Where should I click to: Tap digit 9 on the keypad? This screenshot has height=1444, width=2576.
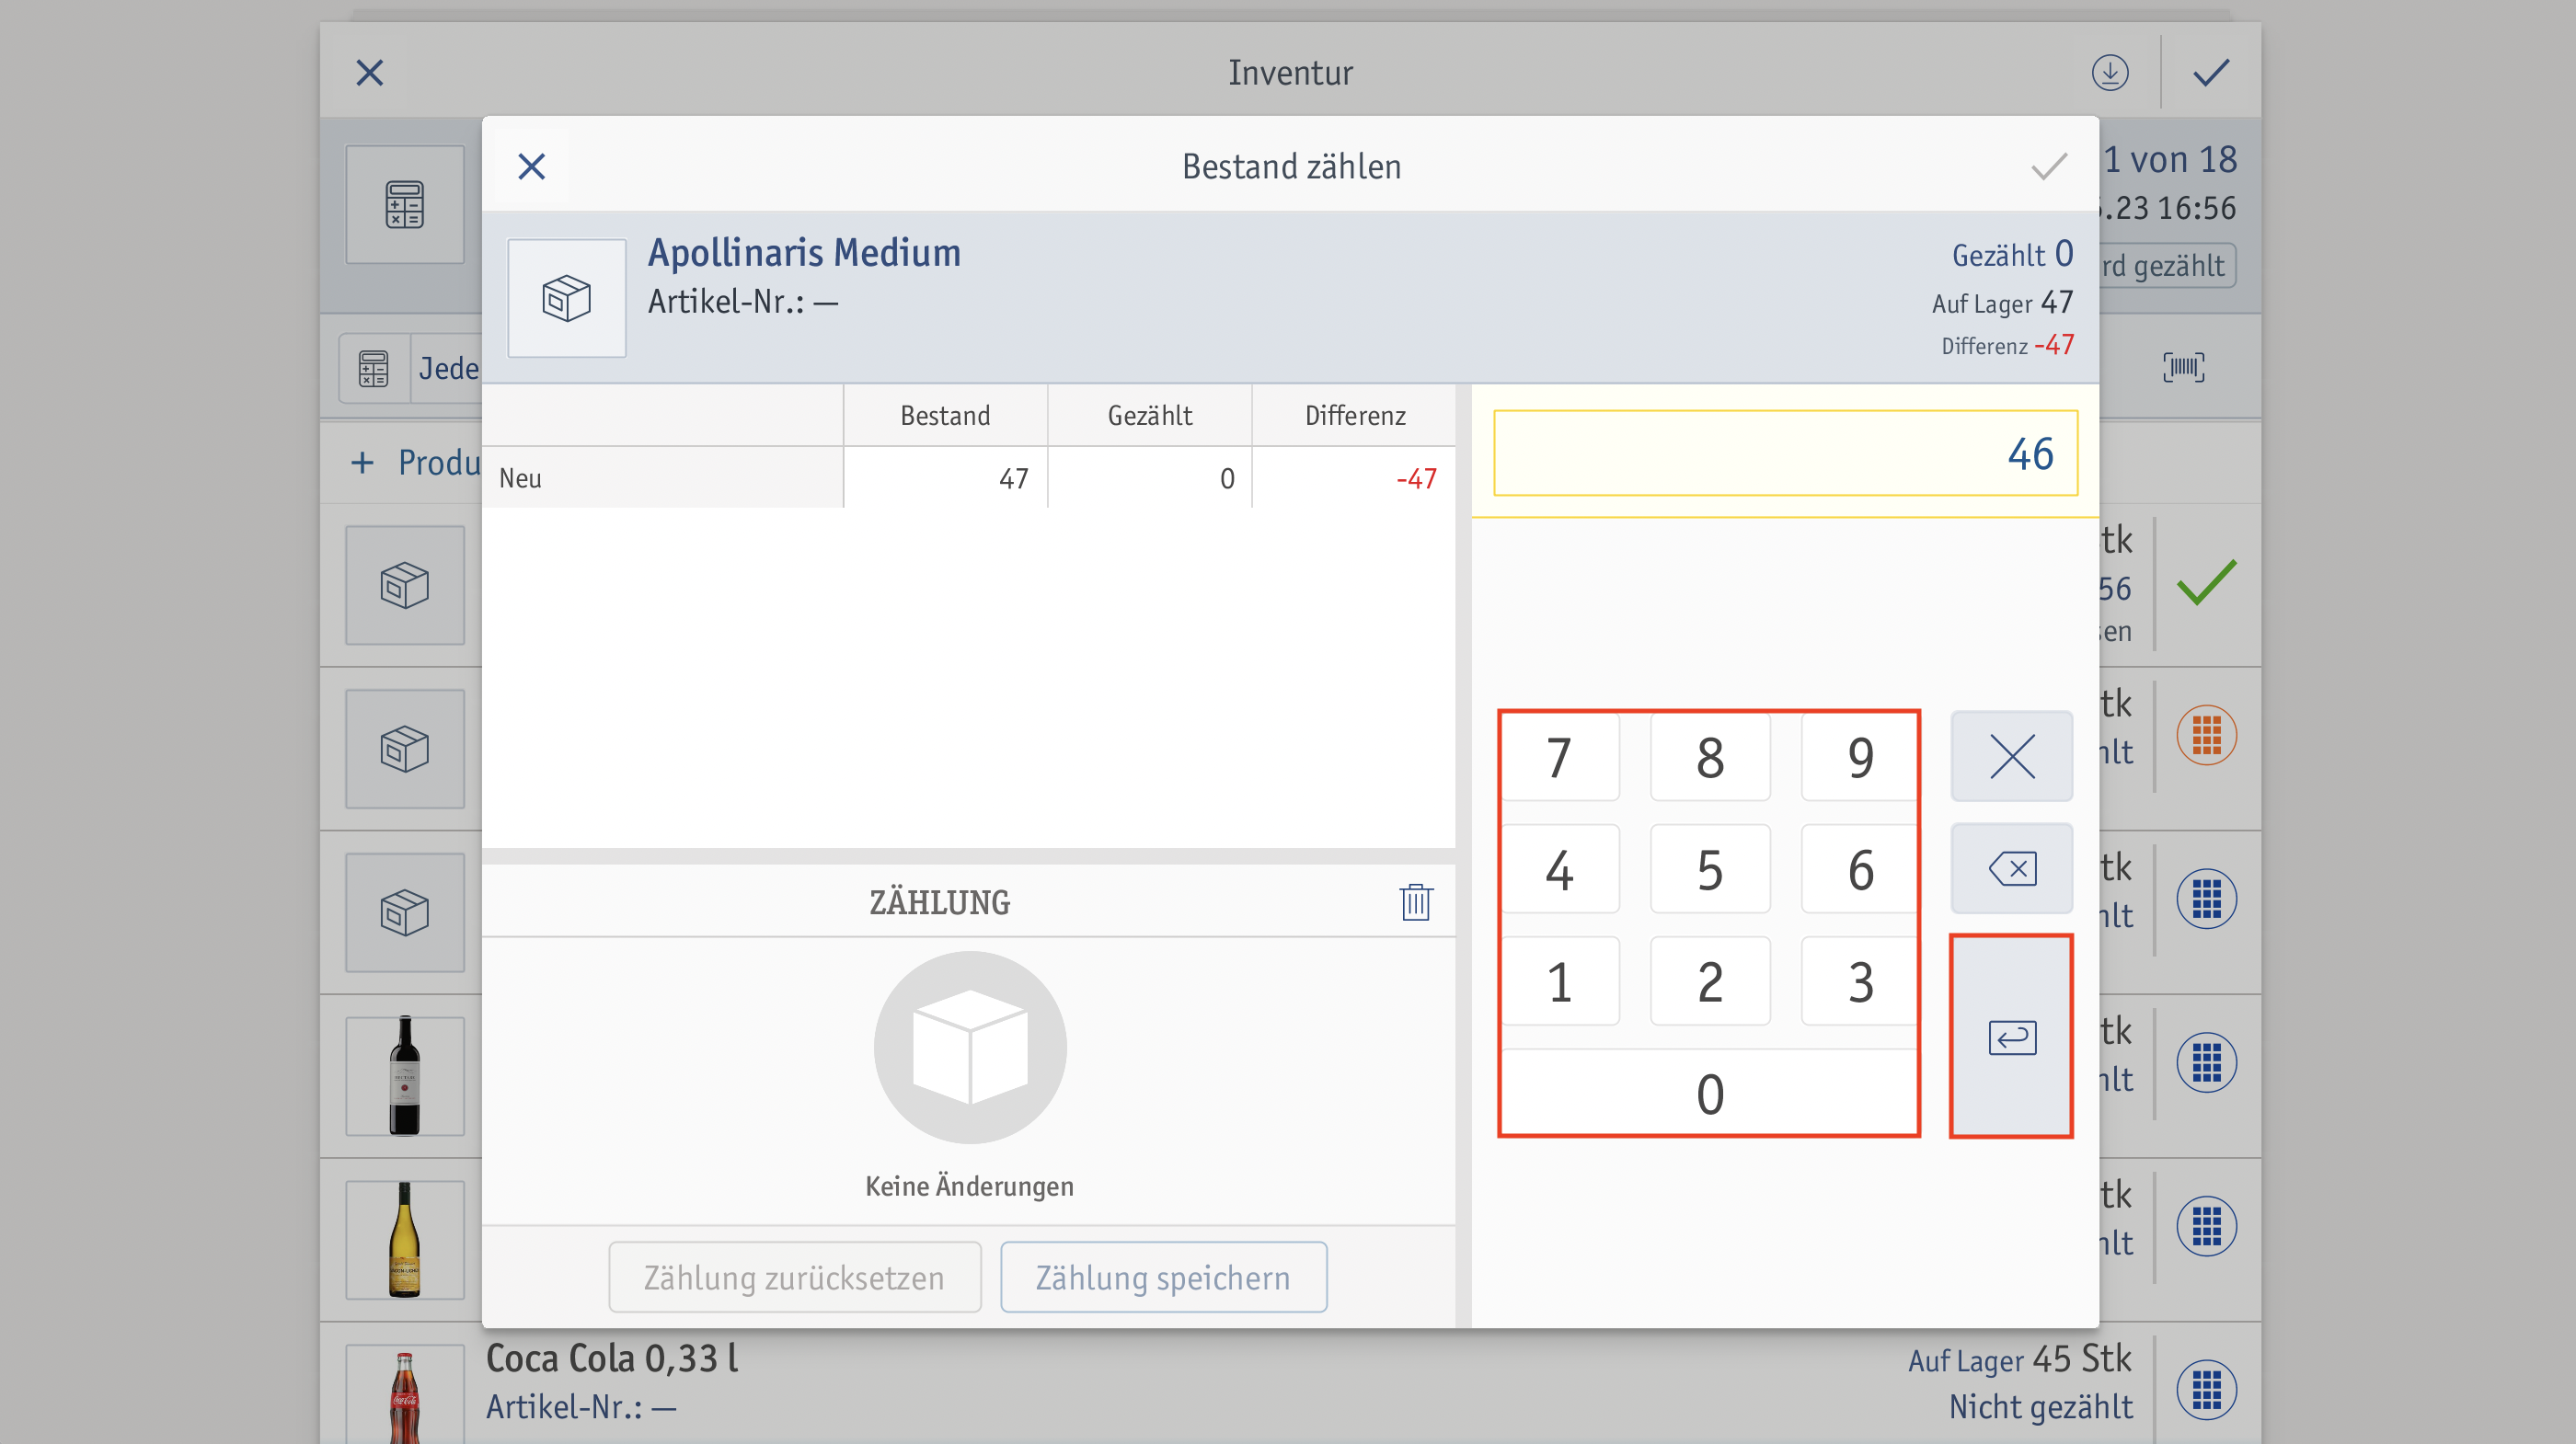tap(1859, 757)
